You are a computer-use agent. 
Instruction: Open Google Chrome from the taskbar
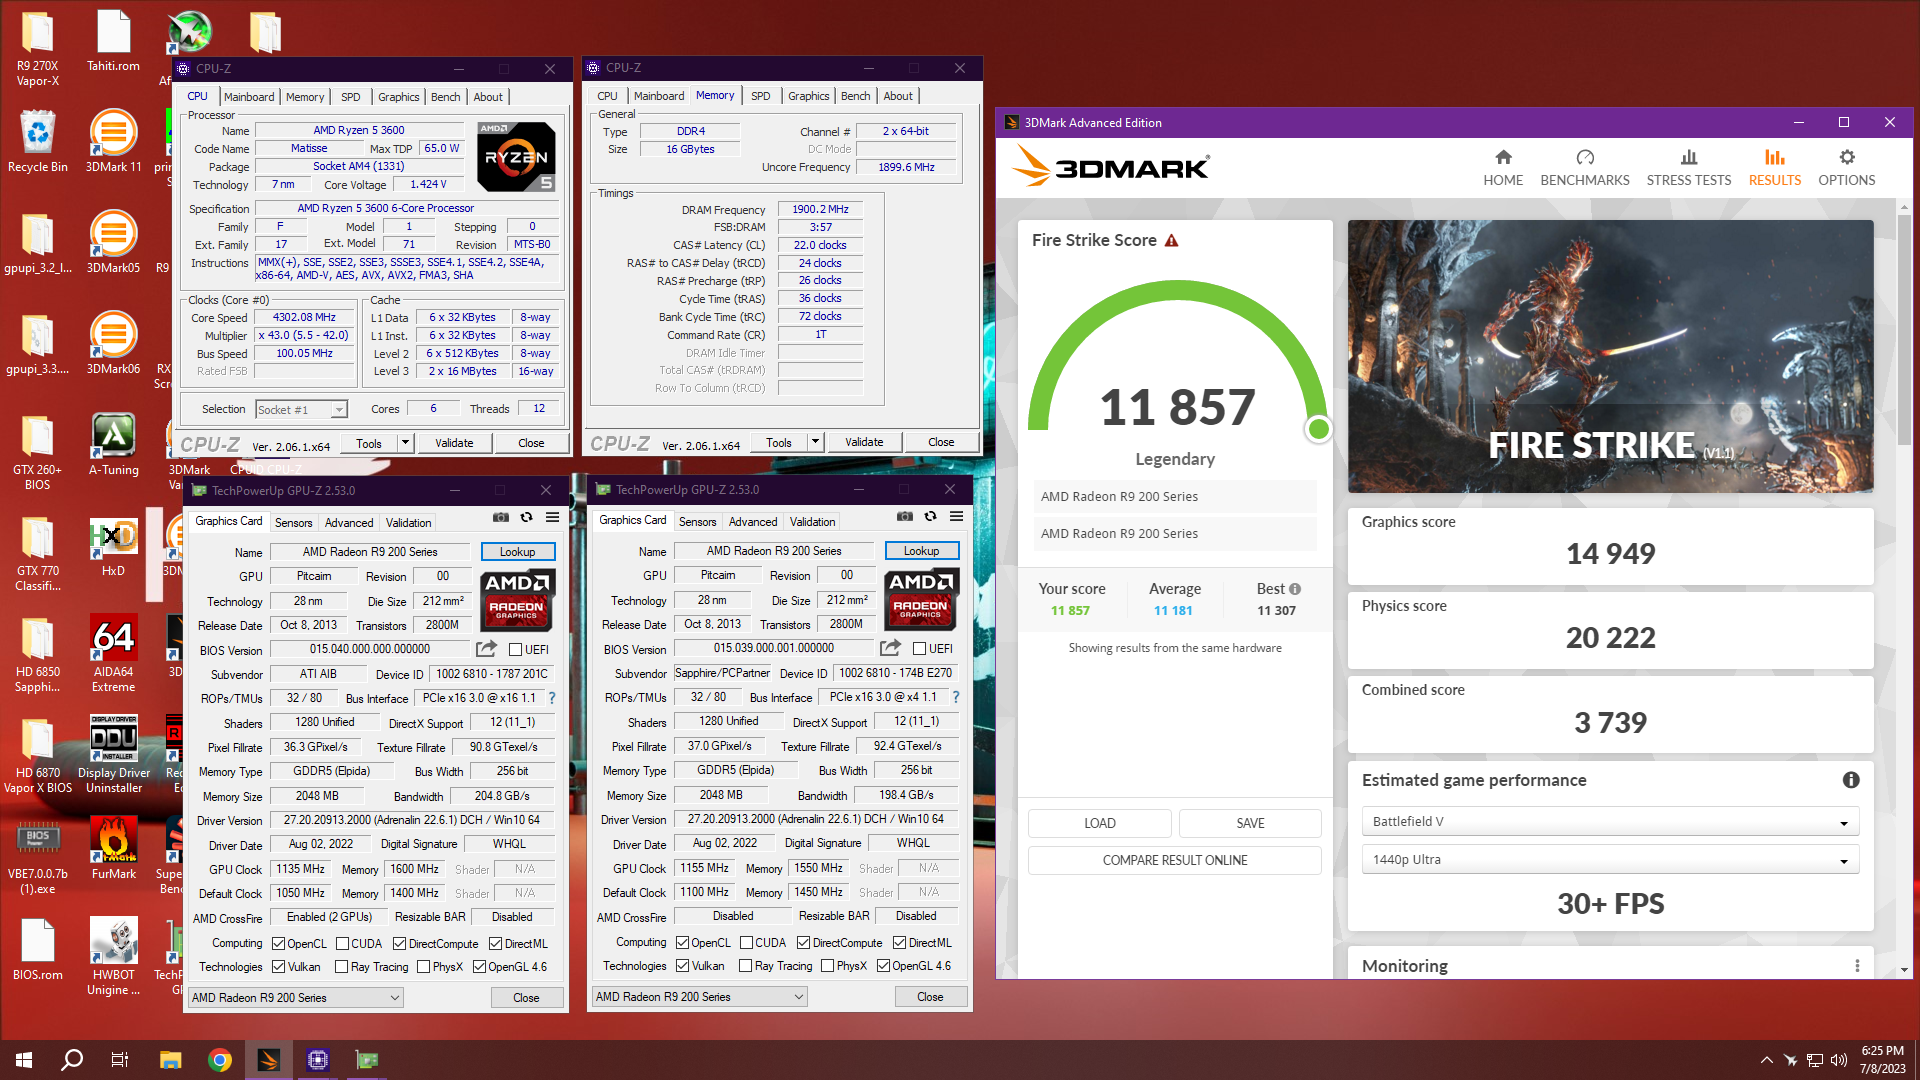coord(220,1060)
